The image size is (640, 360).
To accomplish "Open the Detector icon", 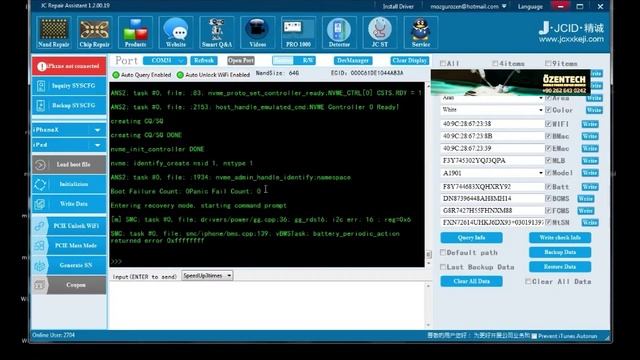I will point(339,33).
